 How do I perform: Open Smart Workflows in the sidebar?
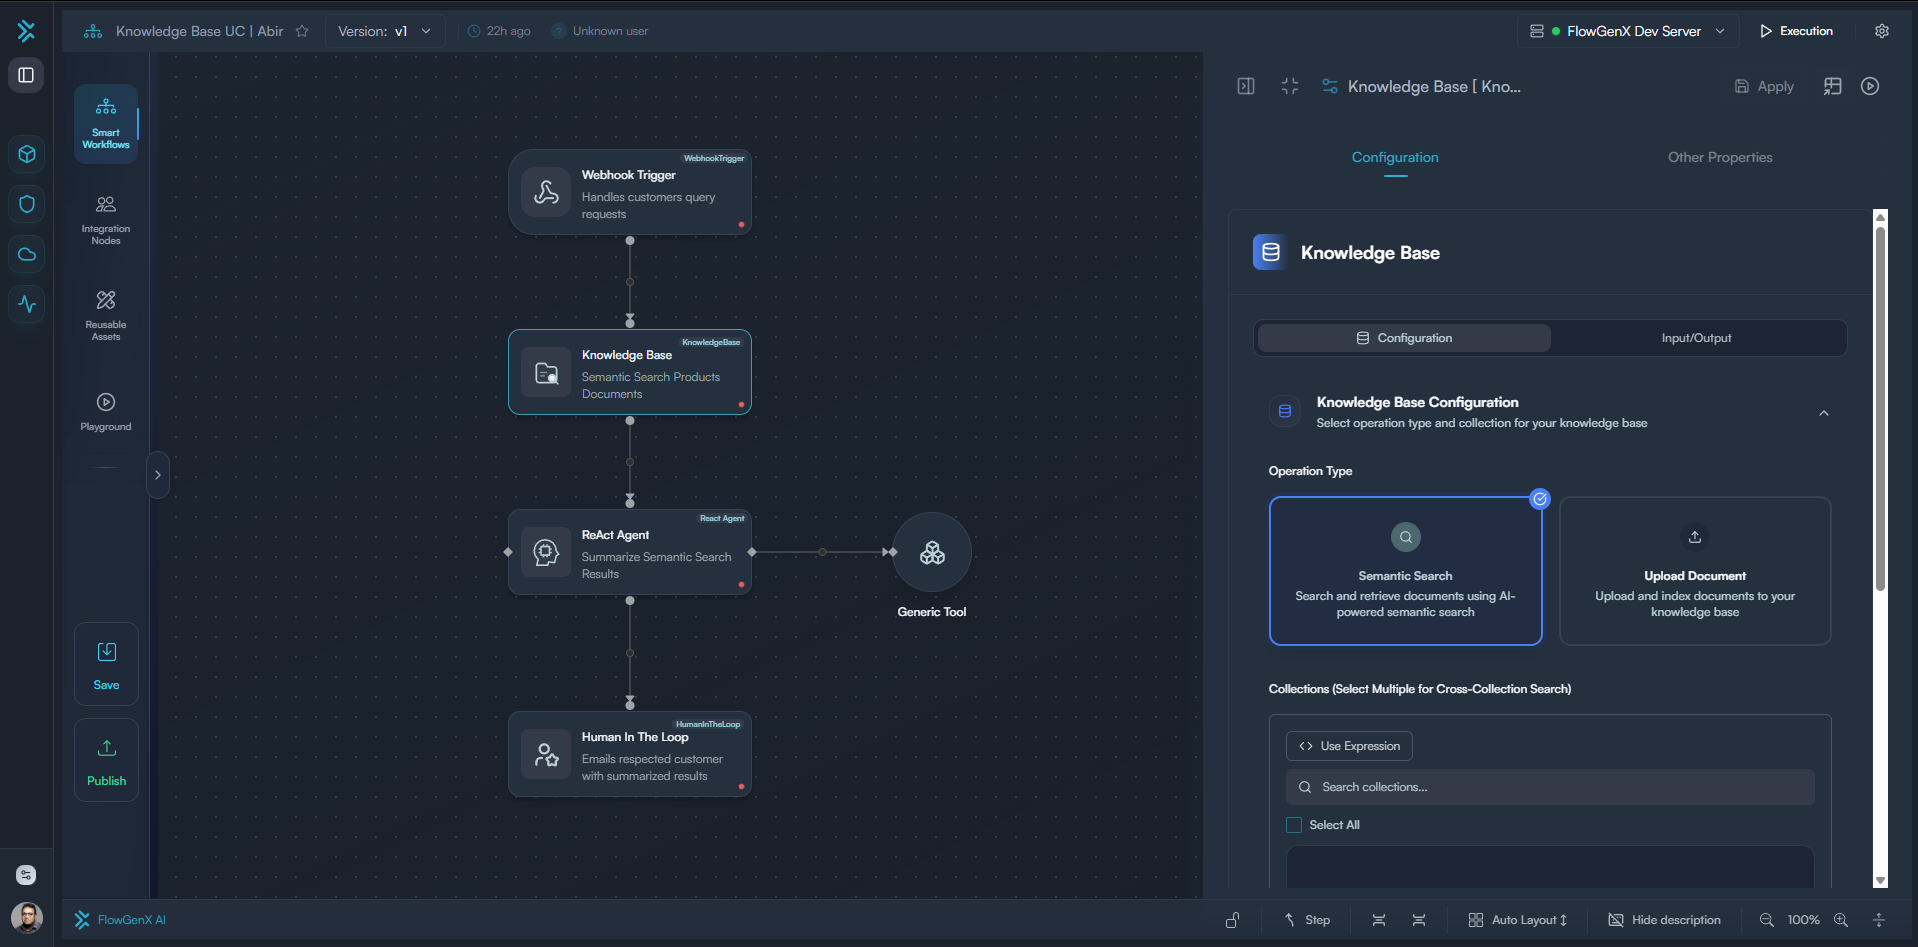tap(106, 123)
